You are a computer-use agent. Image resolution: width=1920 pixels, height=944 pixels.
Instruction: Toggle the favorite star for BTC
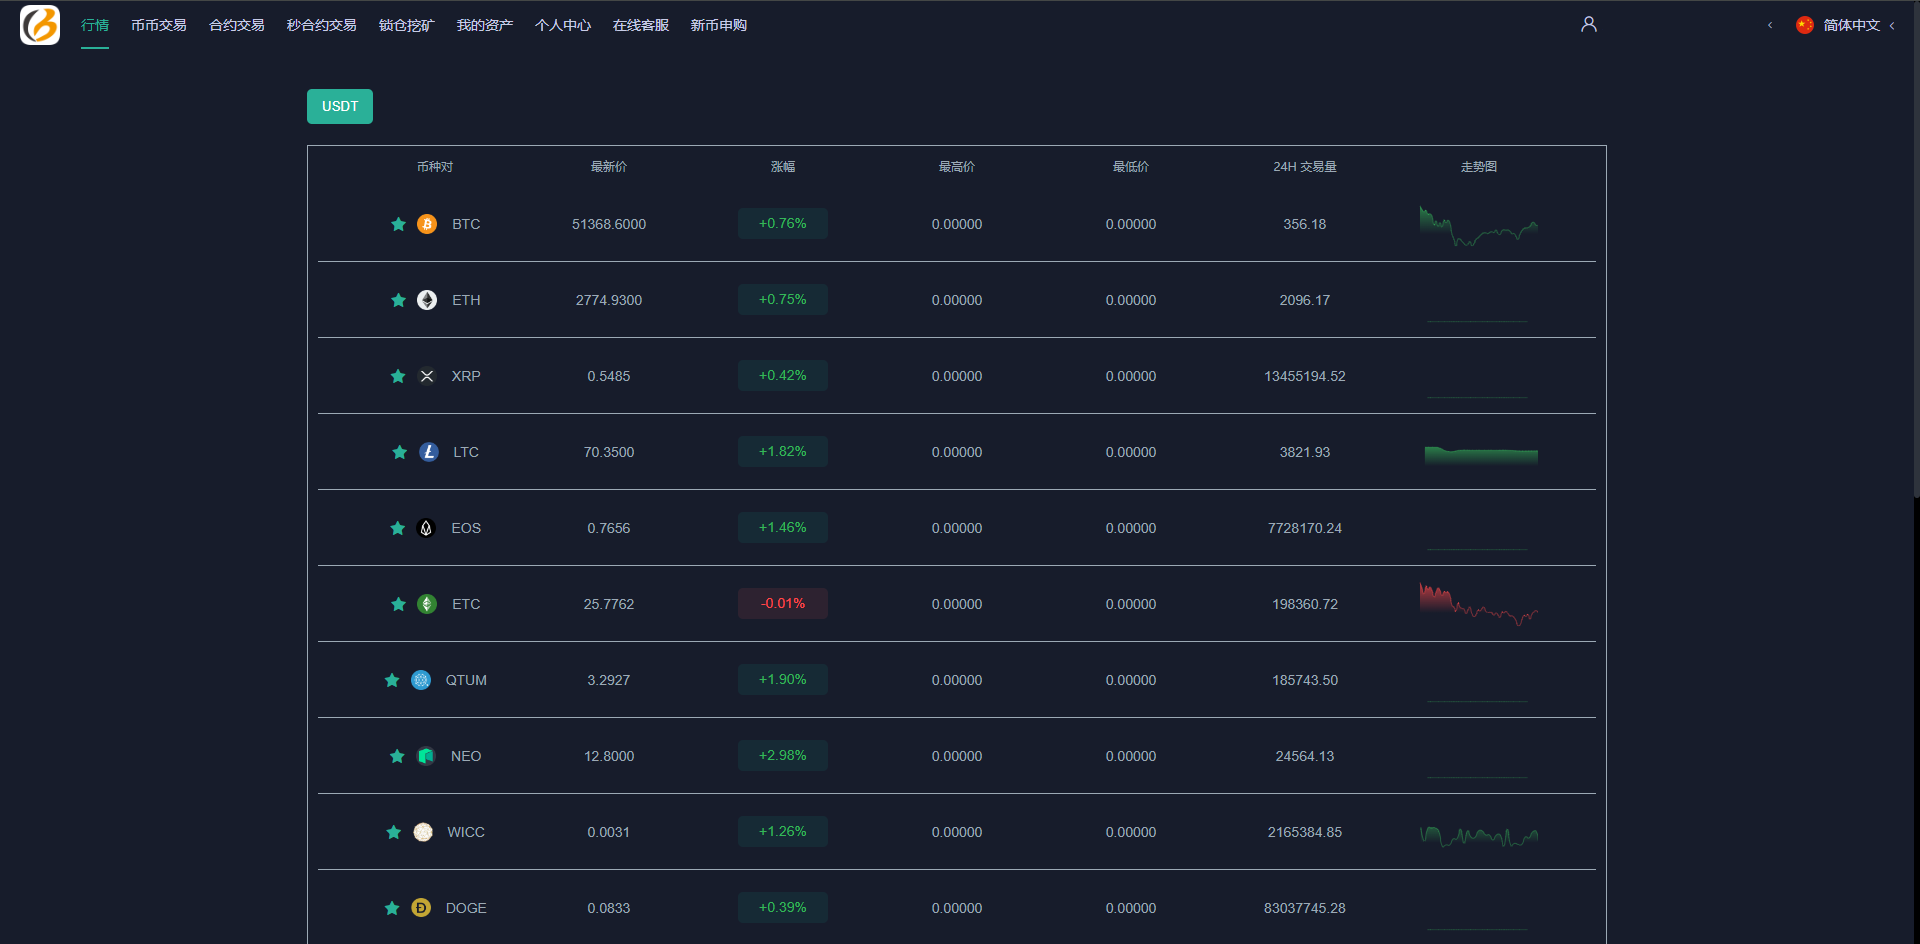398,224
